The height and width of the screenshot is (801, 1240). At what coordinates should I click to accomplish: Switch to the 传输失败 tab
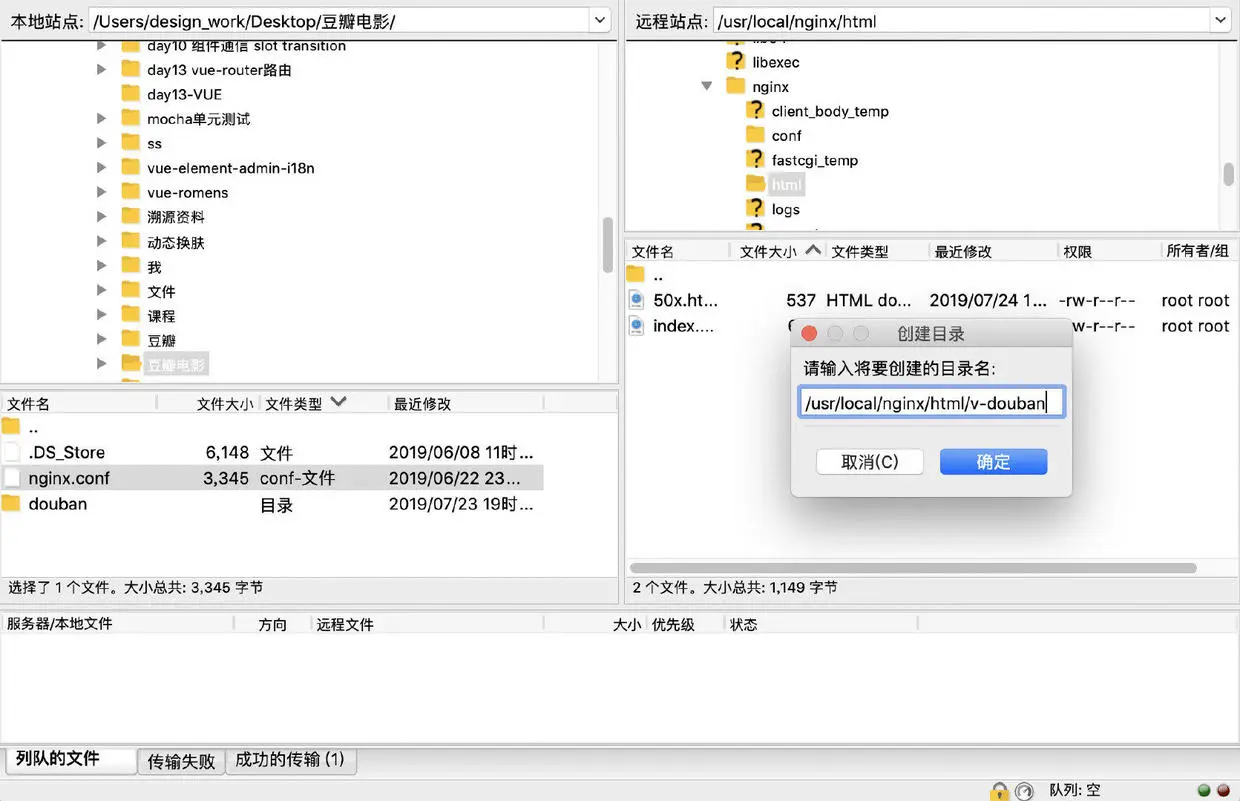181,761
